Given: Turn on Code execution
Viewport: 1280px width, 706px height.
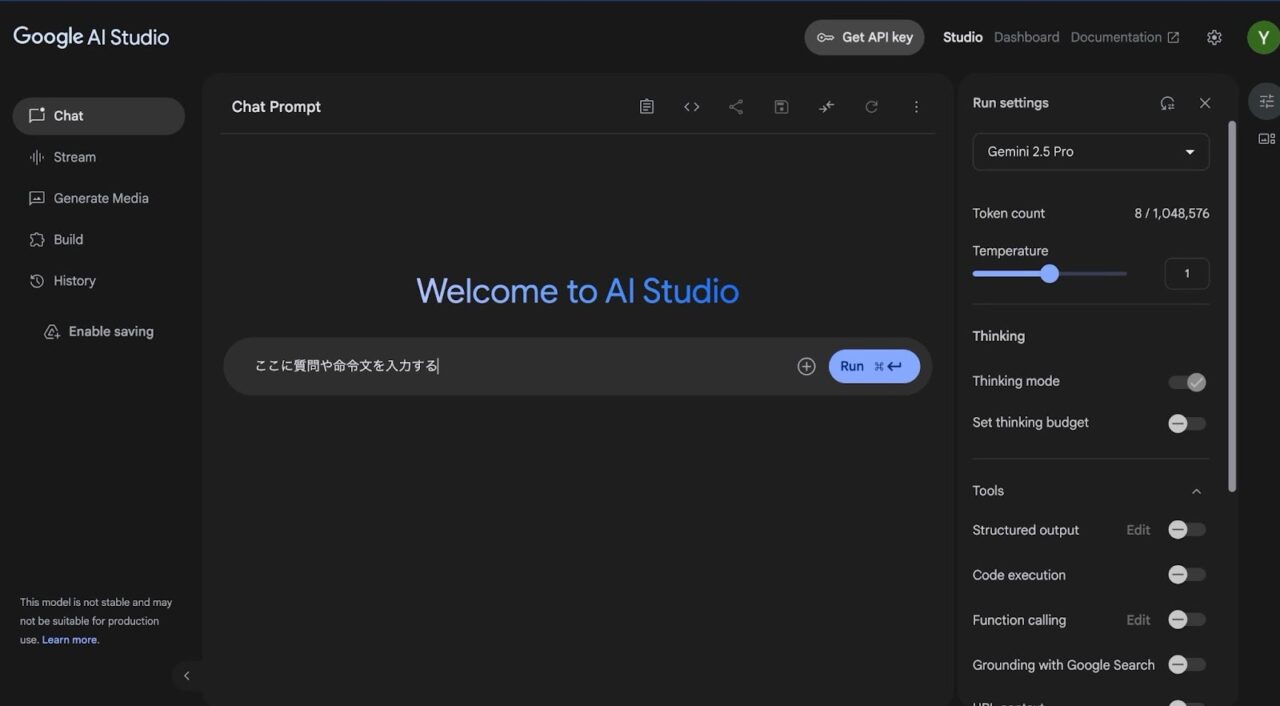Looking at the screenshot, I should pyautogui.click(x=1187, y=575).
